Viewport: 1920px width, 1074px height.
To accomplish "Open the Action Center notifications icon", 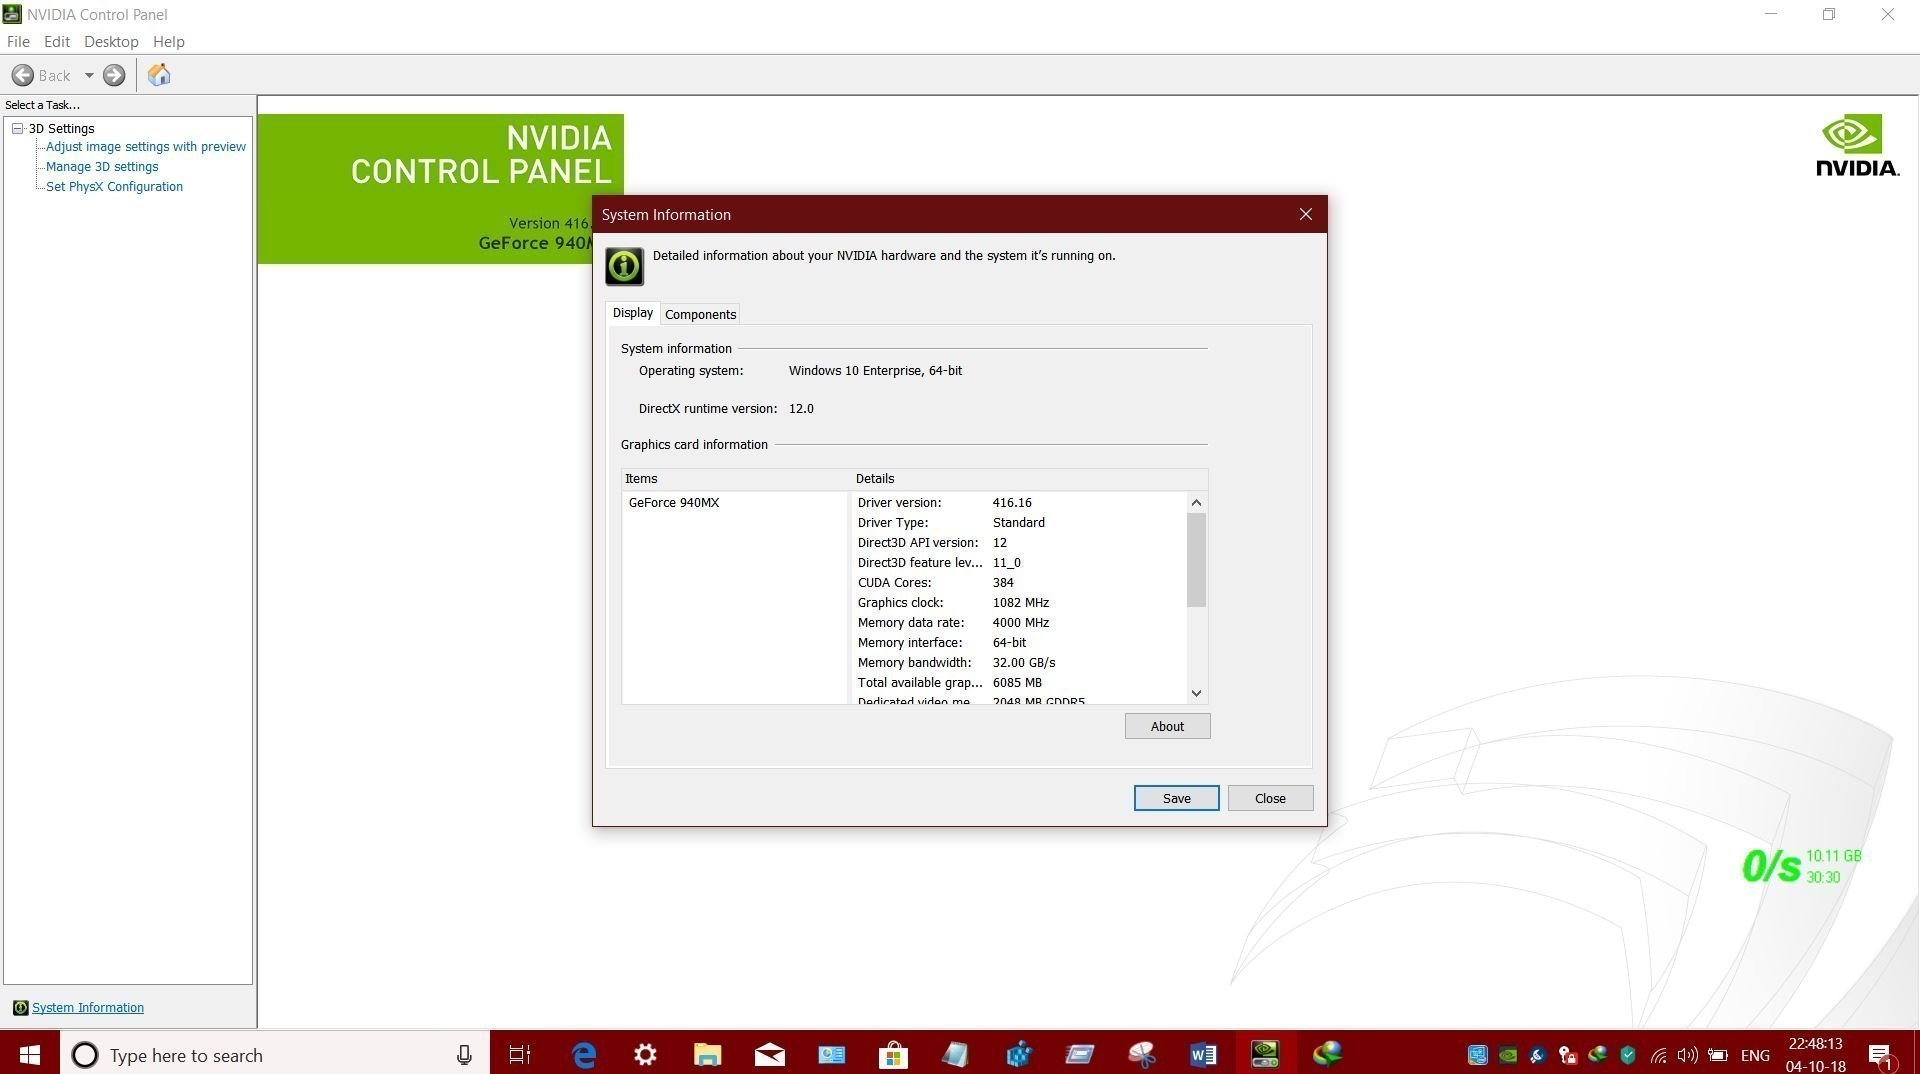I will pyautogui.click(x=1880, y=1055).
